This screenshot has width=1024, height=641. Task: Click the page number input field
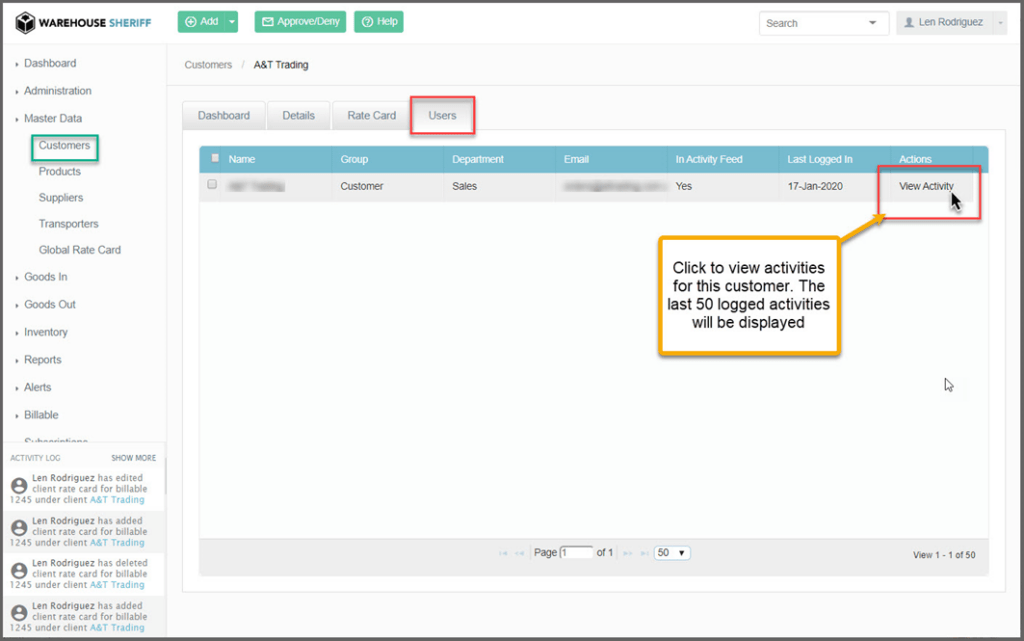pyautogui.click(x=577, y=553)
